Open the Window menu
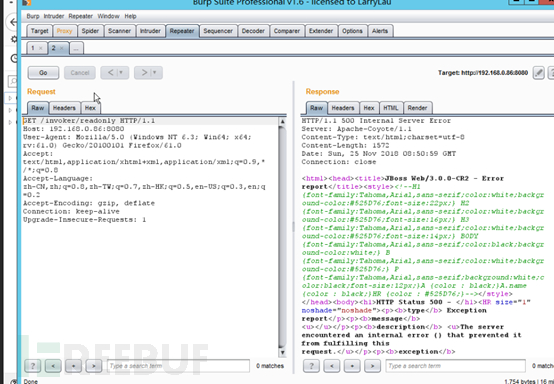Viewport: 554px width, 384px height. (108, 16)
